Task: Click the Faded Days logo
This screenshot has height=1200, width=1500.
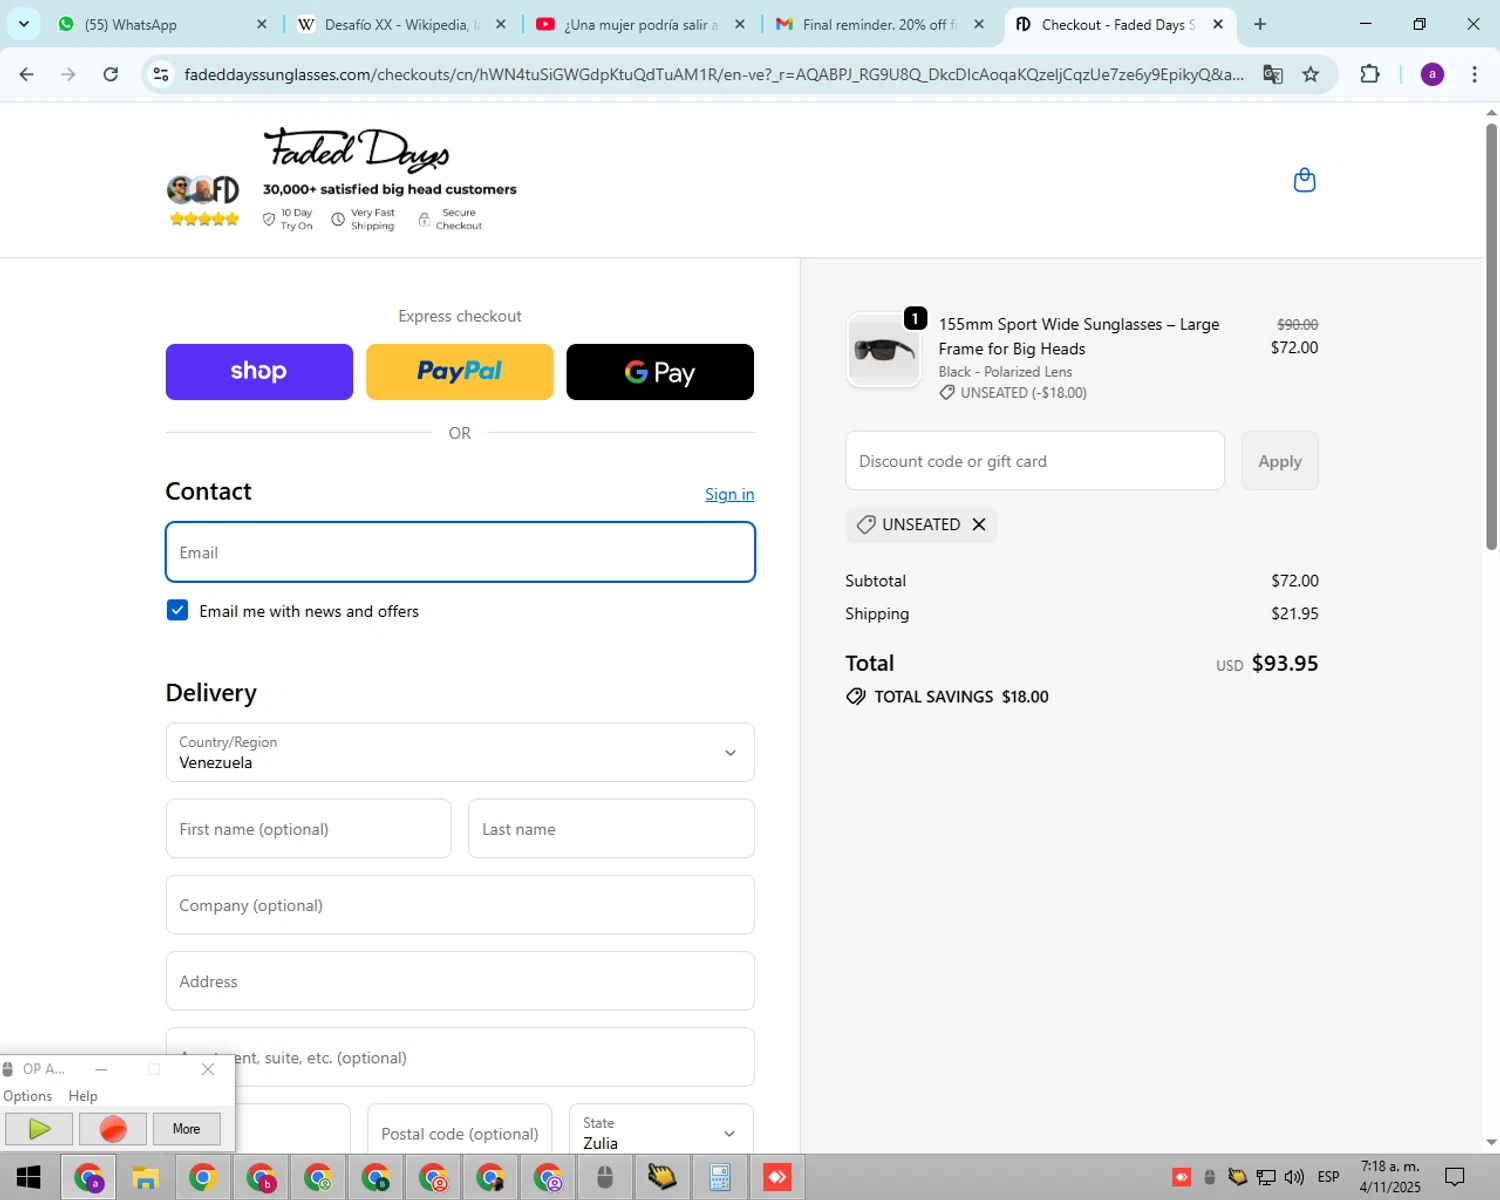Action: (x=356, y=150)
